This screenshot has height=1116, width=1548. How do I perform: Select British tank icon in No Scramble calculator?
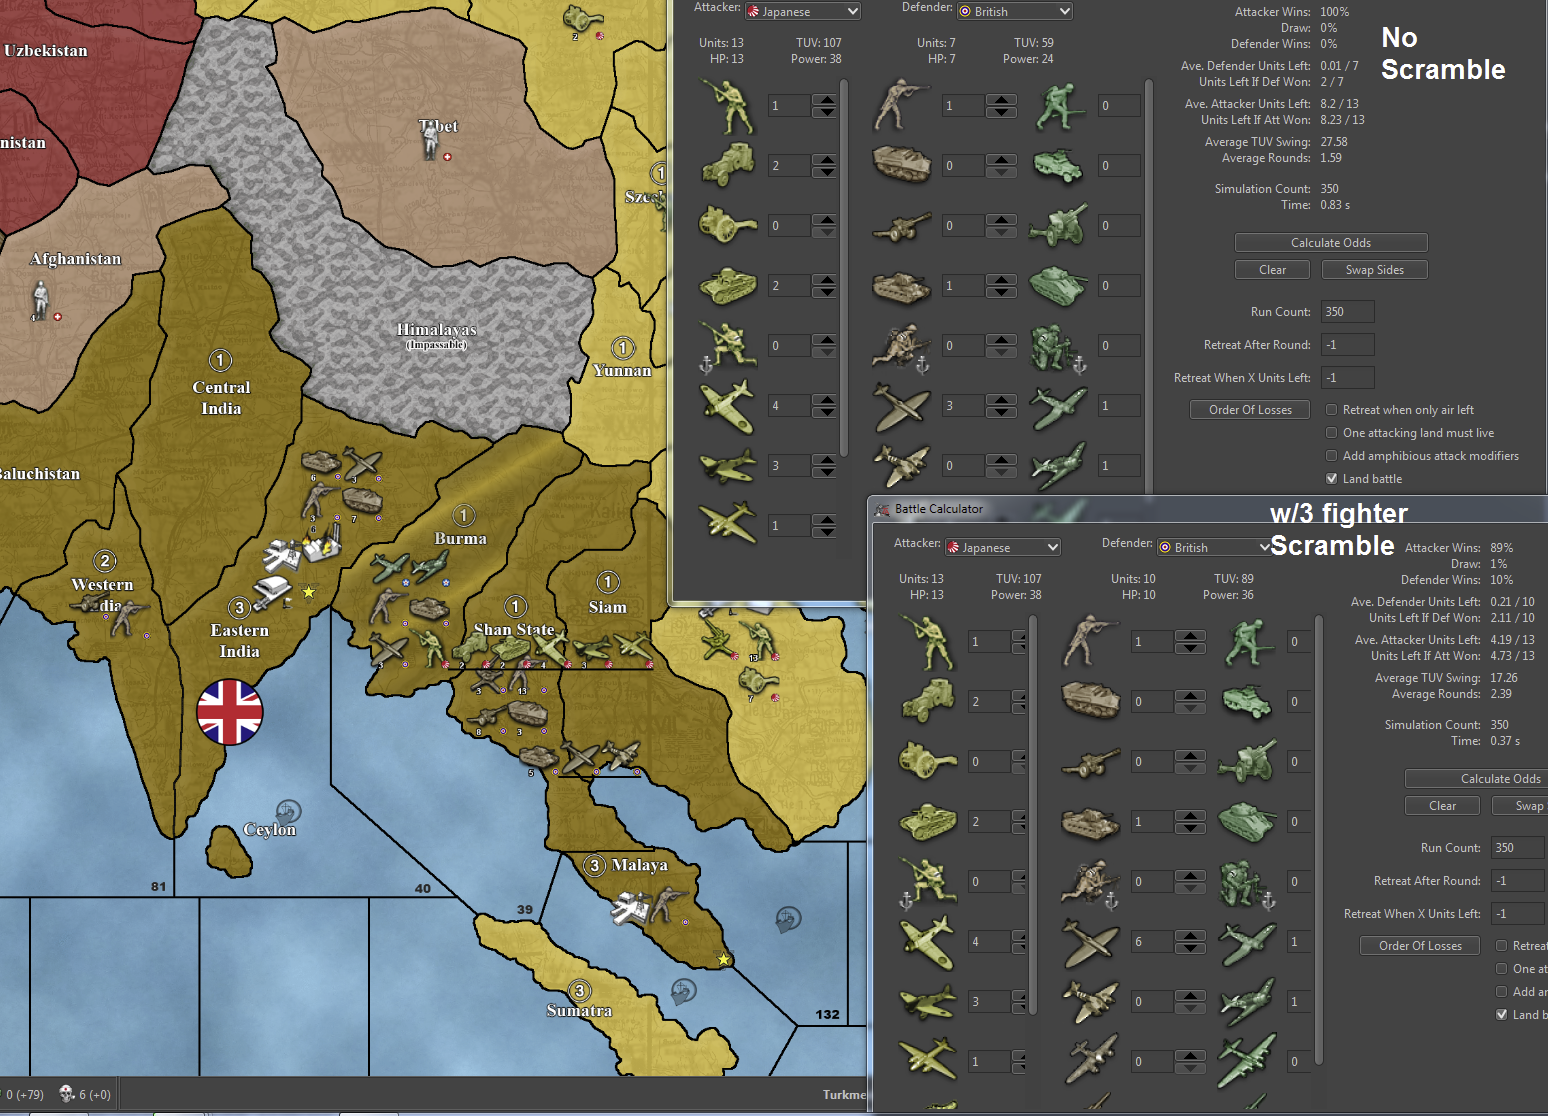tap(901, 287)
